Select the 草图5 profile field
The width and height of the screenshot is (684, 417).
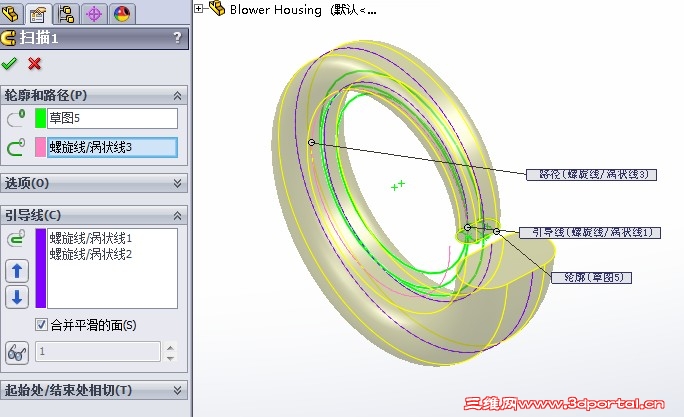click(112, 118)
